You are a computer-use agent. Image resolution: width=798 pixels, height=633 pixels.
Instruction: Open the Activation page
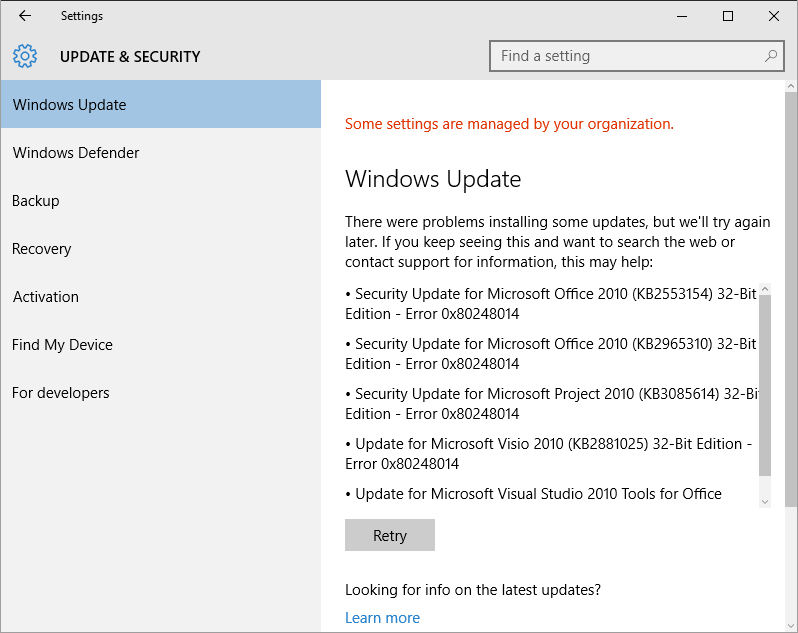tap(161, 297)
